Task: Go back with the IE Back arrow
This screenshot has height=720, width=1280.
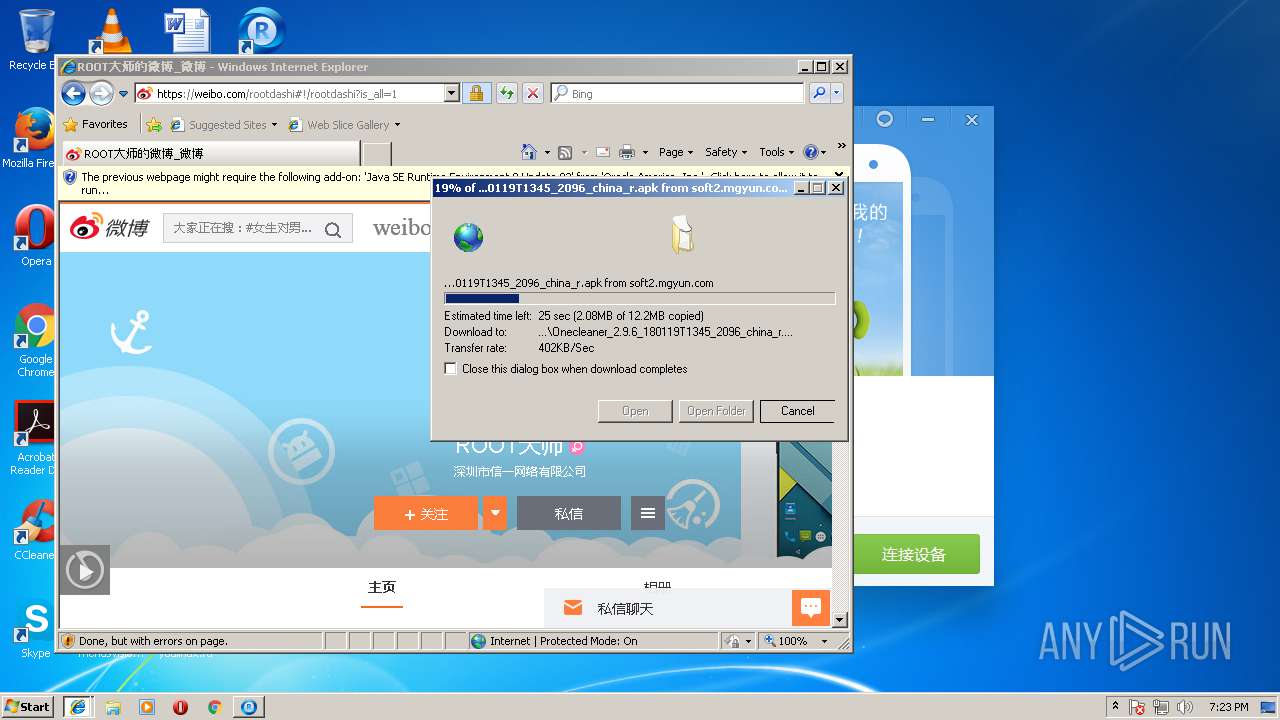Action: coord(73,93)
